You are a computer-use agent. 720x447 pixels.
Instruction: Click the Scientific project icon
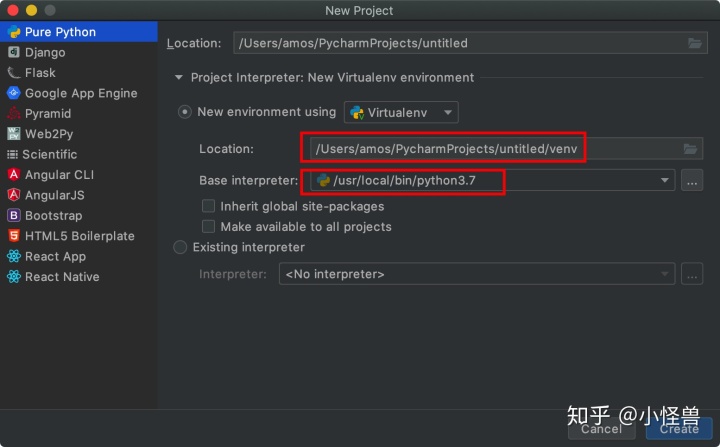click(x=12, y=154)
